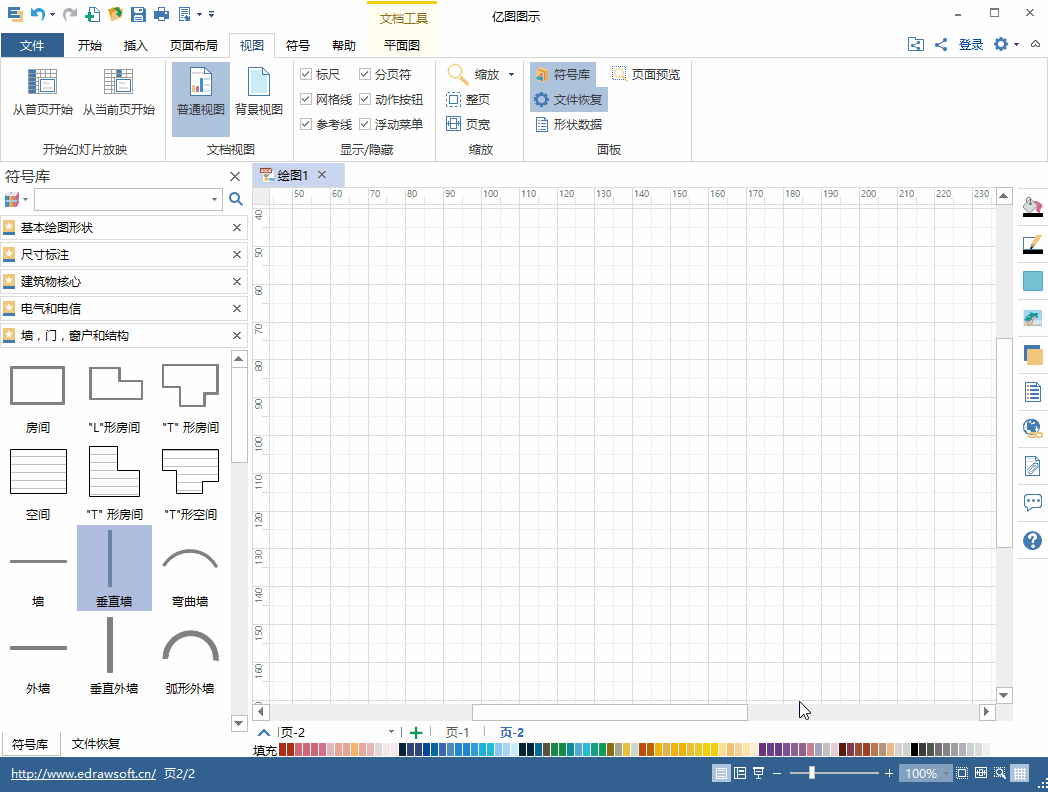Switch to Normal view (普通视图)
1048x792 pixels.
coord(201,99)
